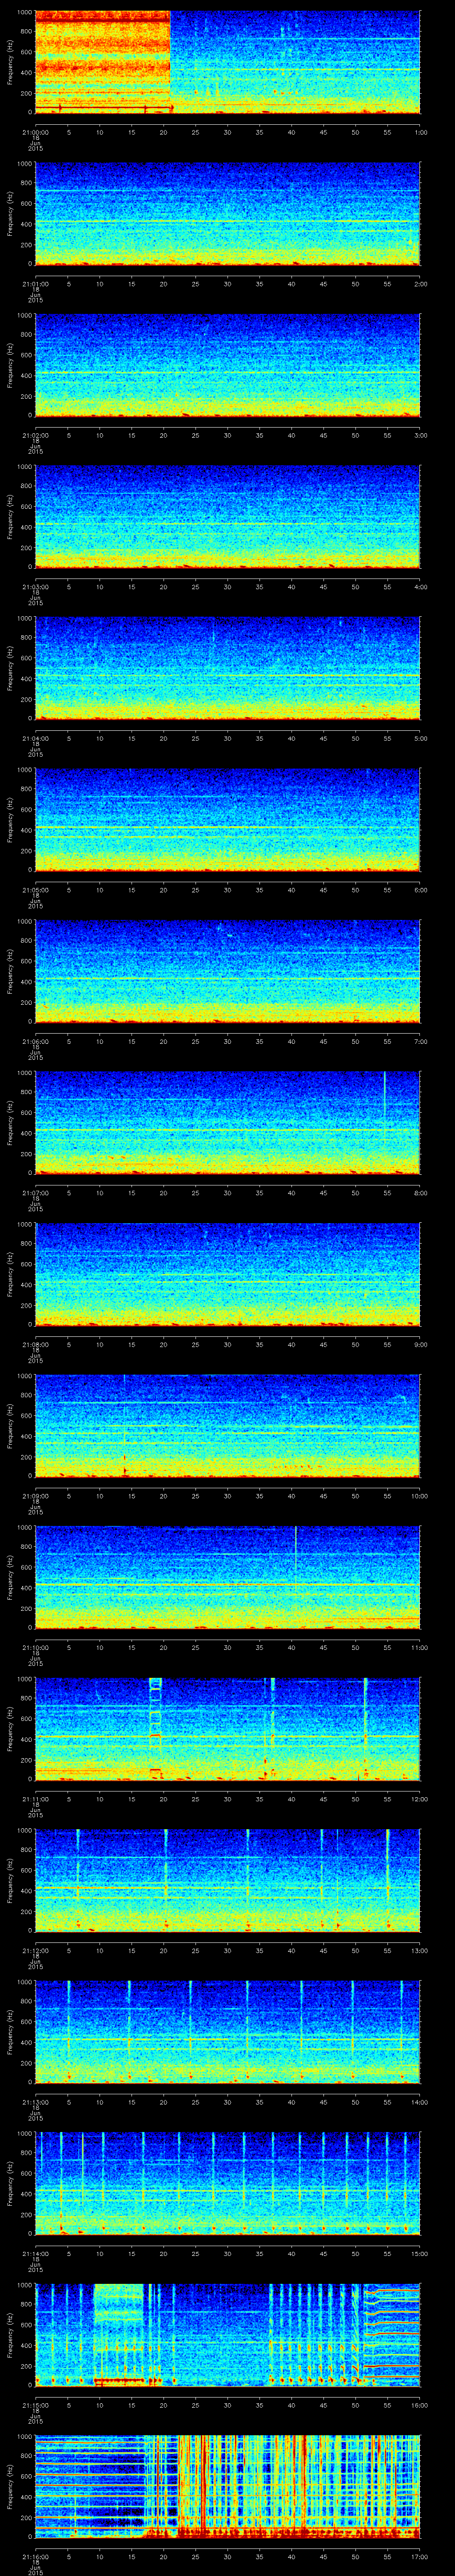This screenshot has height=2576, width=455.
Task: Click the spectrogram panel starting at 21:03:00
Action: click(228, 517)
